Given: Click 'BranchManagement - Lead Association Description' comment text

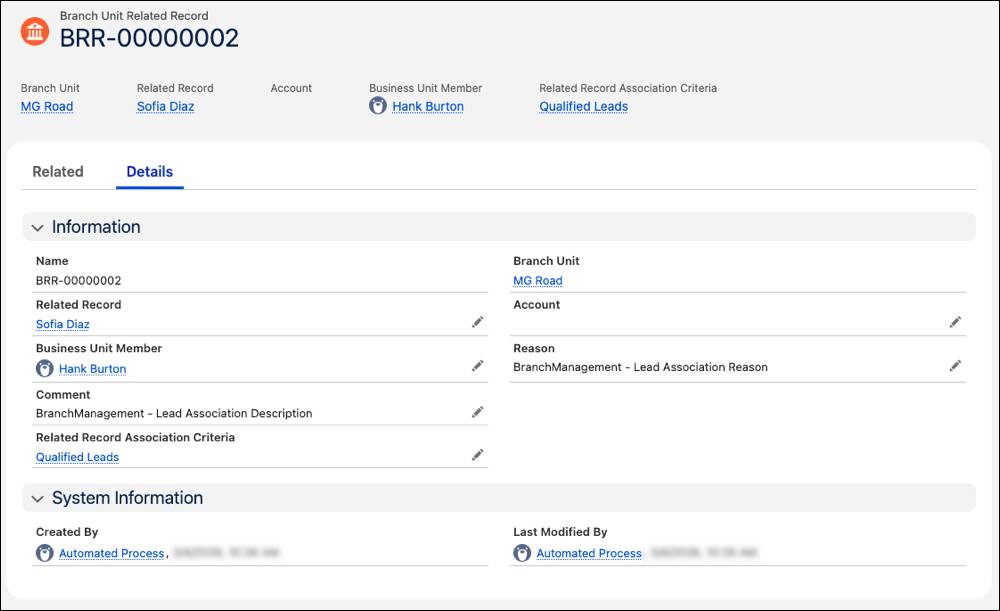Looking at the screenshot, I should tap(174, 413).
